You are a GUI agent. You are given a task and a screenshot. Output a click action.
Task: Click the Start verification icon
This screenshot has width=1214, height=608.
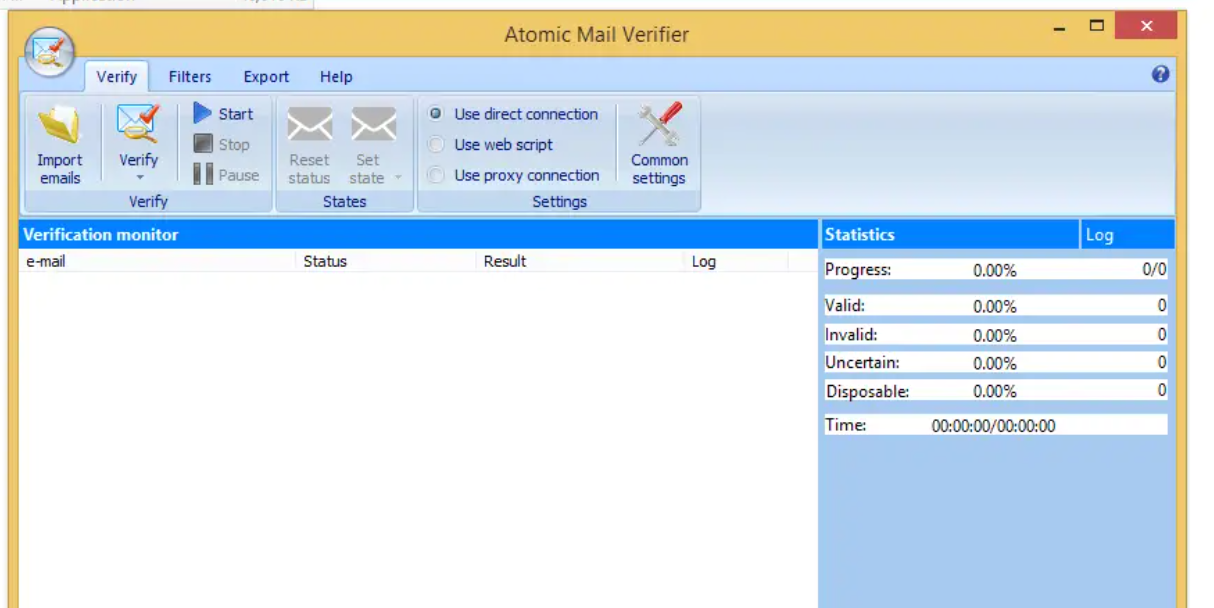click(x=204, y=113)
